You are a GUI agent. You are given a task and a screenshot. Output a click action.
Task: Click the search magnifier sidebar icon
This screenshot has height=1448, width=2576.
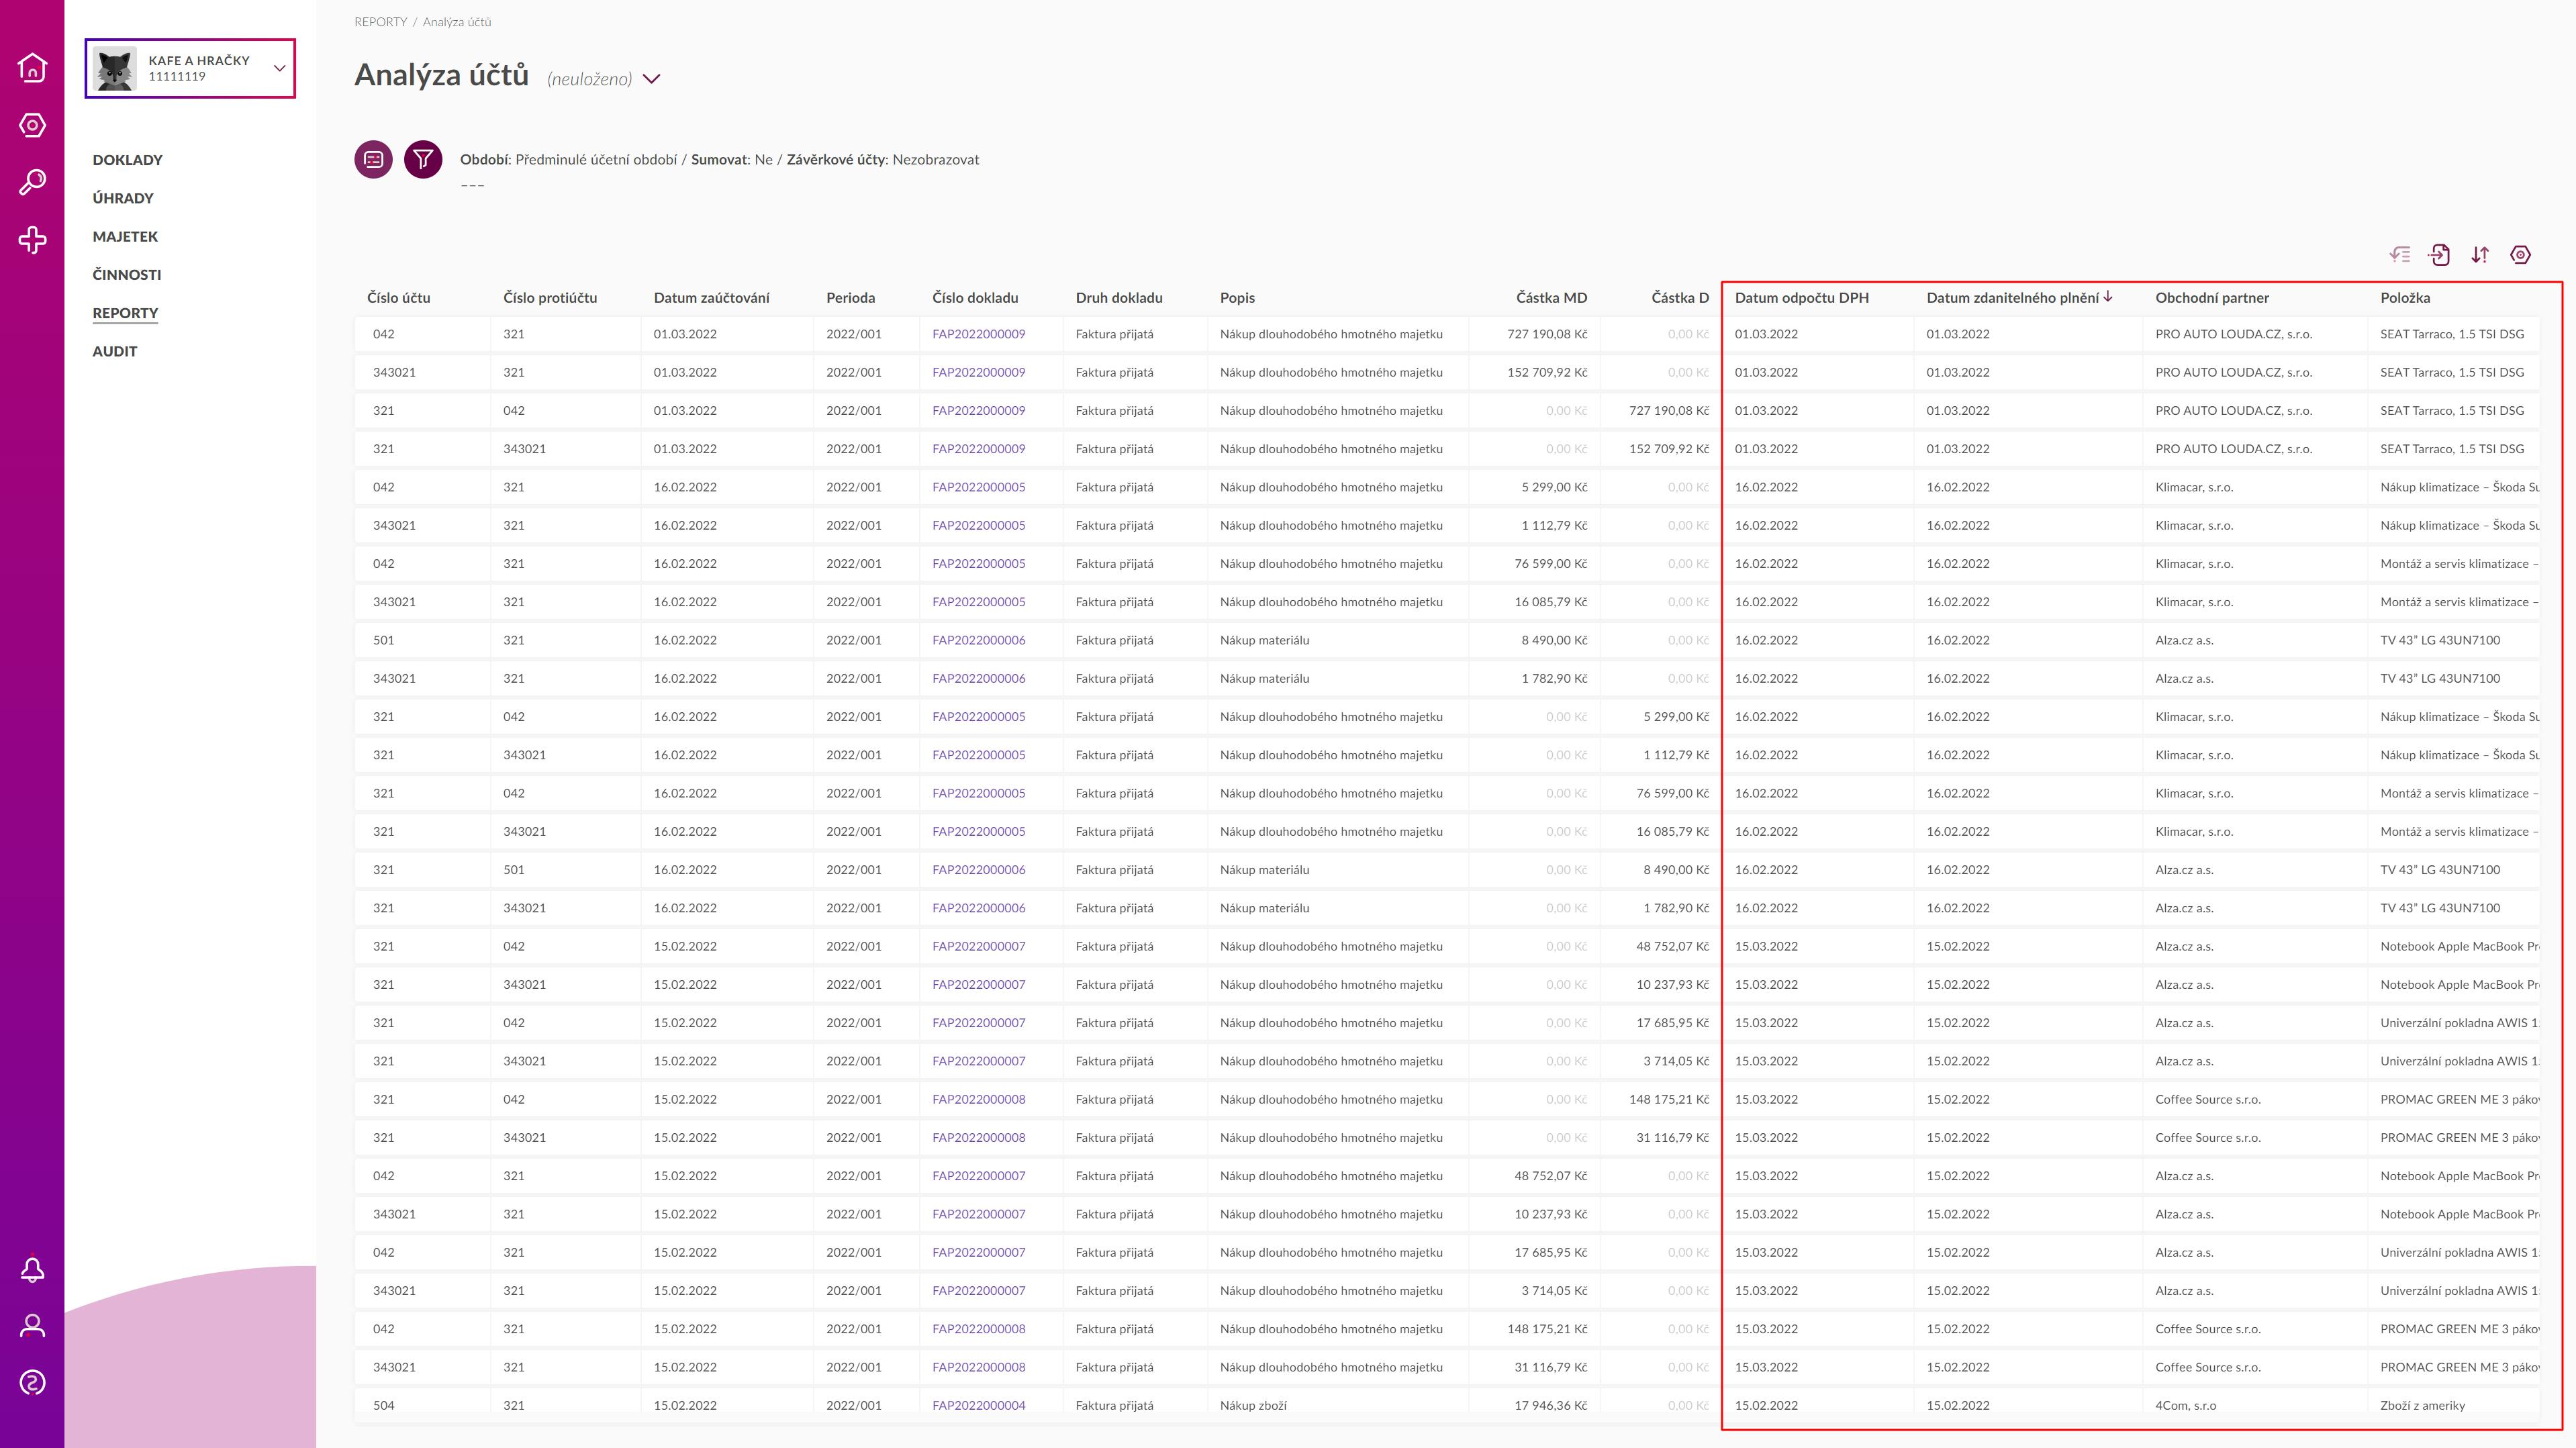[x=32, y=182]
